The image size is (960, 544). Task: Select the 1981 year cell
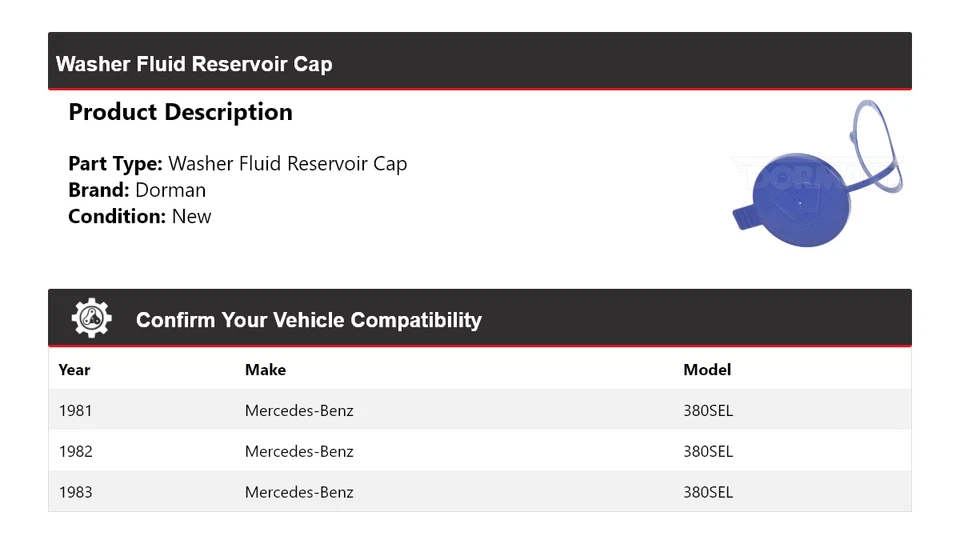tap(75, 411)
